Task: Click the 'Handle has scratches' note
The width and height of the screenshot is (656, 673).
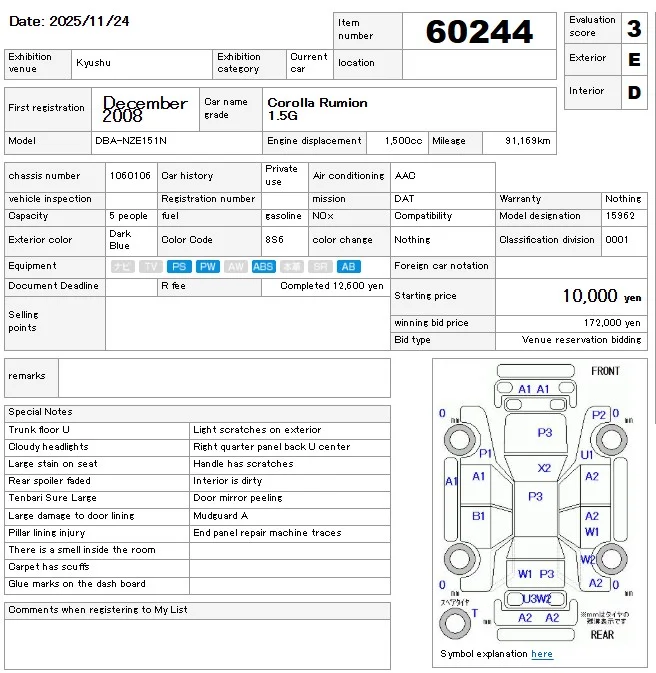Action: [243, 464]
